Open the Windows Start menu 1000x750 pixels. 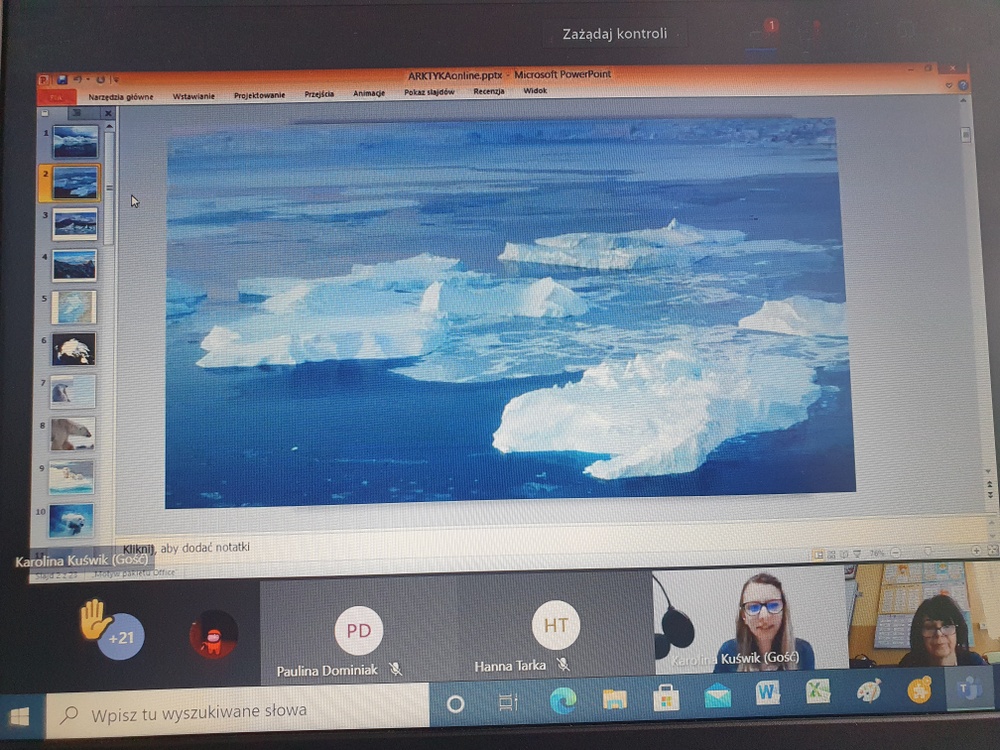tap(19, 717)
